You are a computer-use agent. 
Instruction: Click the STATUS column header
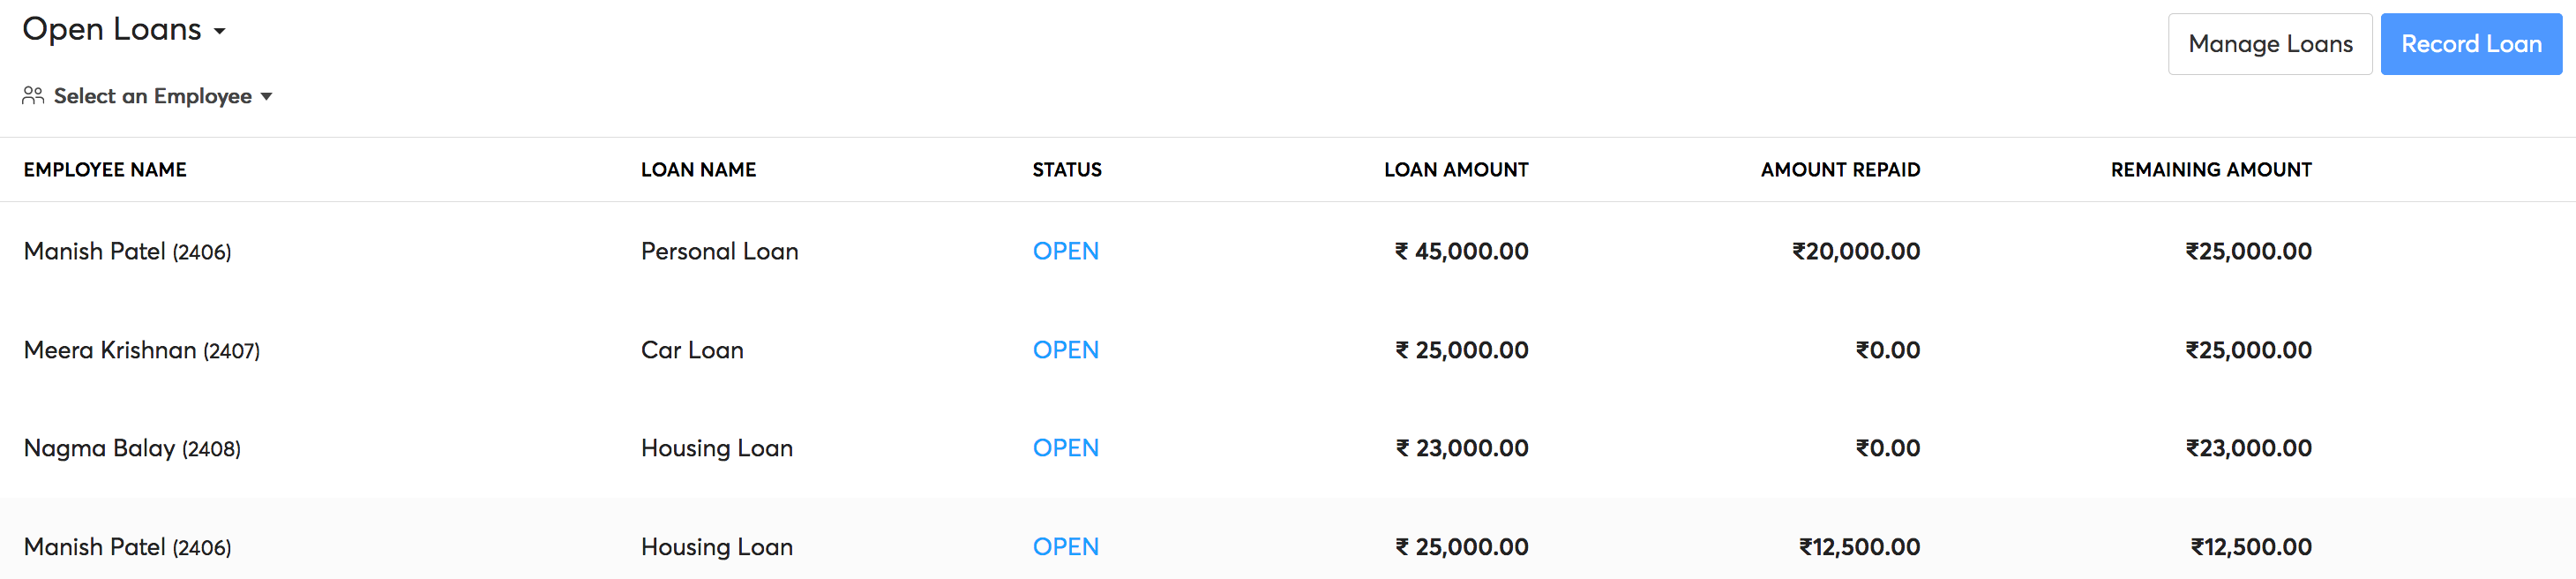point(1066,169)
